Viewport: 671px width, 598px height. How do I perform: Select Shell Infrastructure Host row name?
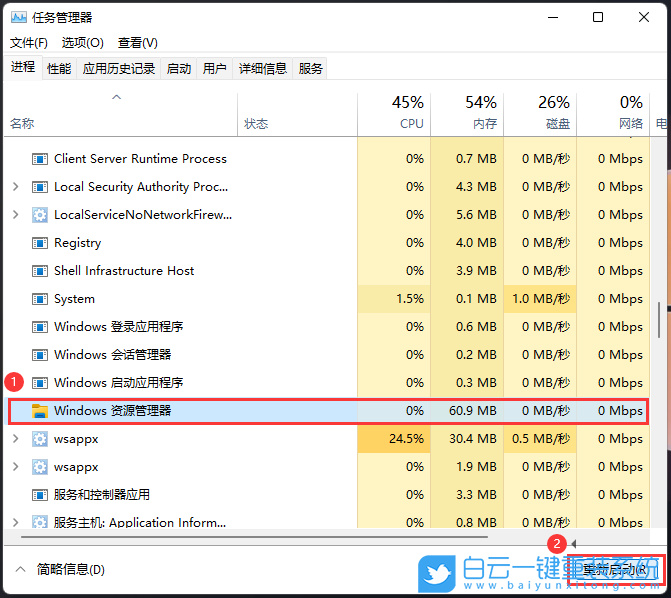click(124, 271)
